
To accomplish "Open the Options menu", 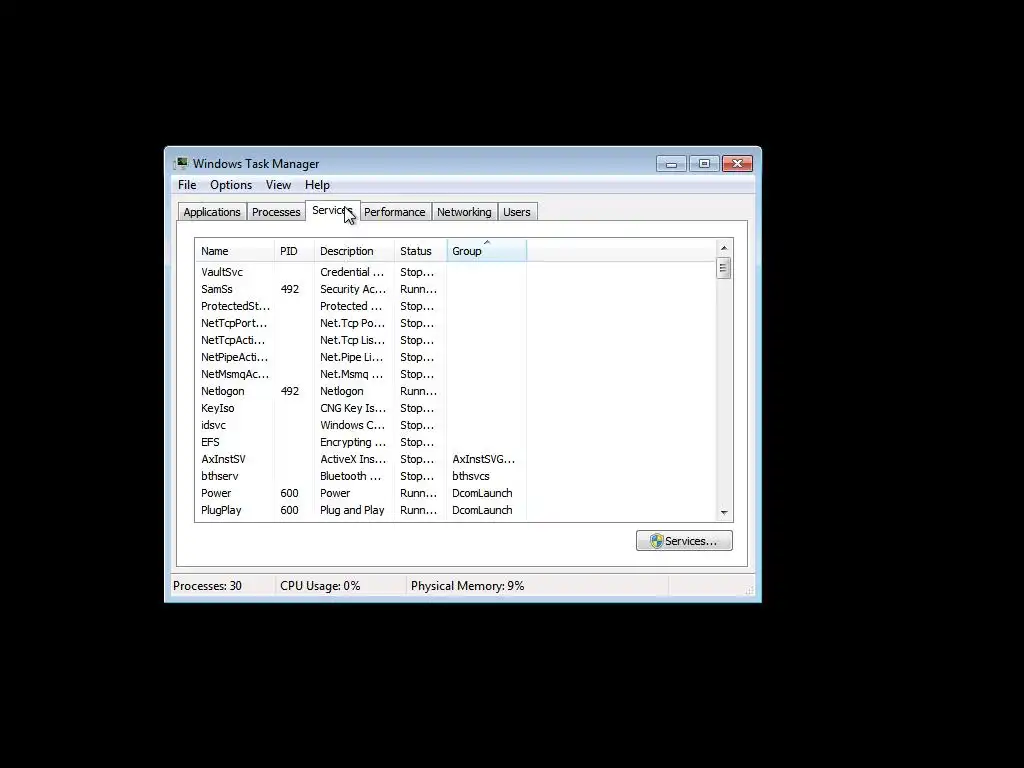I will 231,185.
